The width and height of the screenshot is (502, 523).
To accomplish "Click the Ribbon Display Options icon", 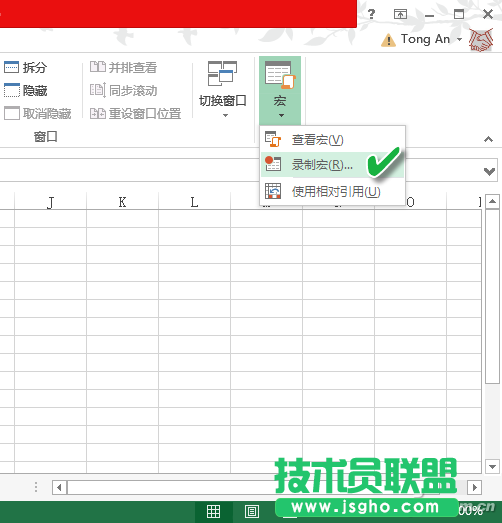I will tap(400, 14).
